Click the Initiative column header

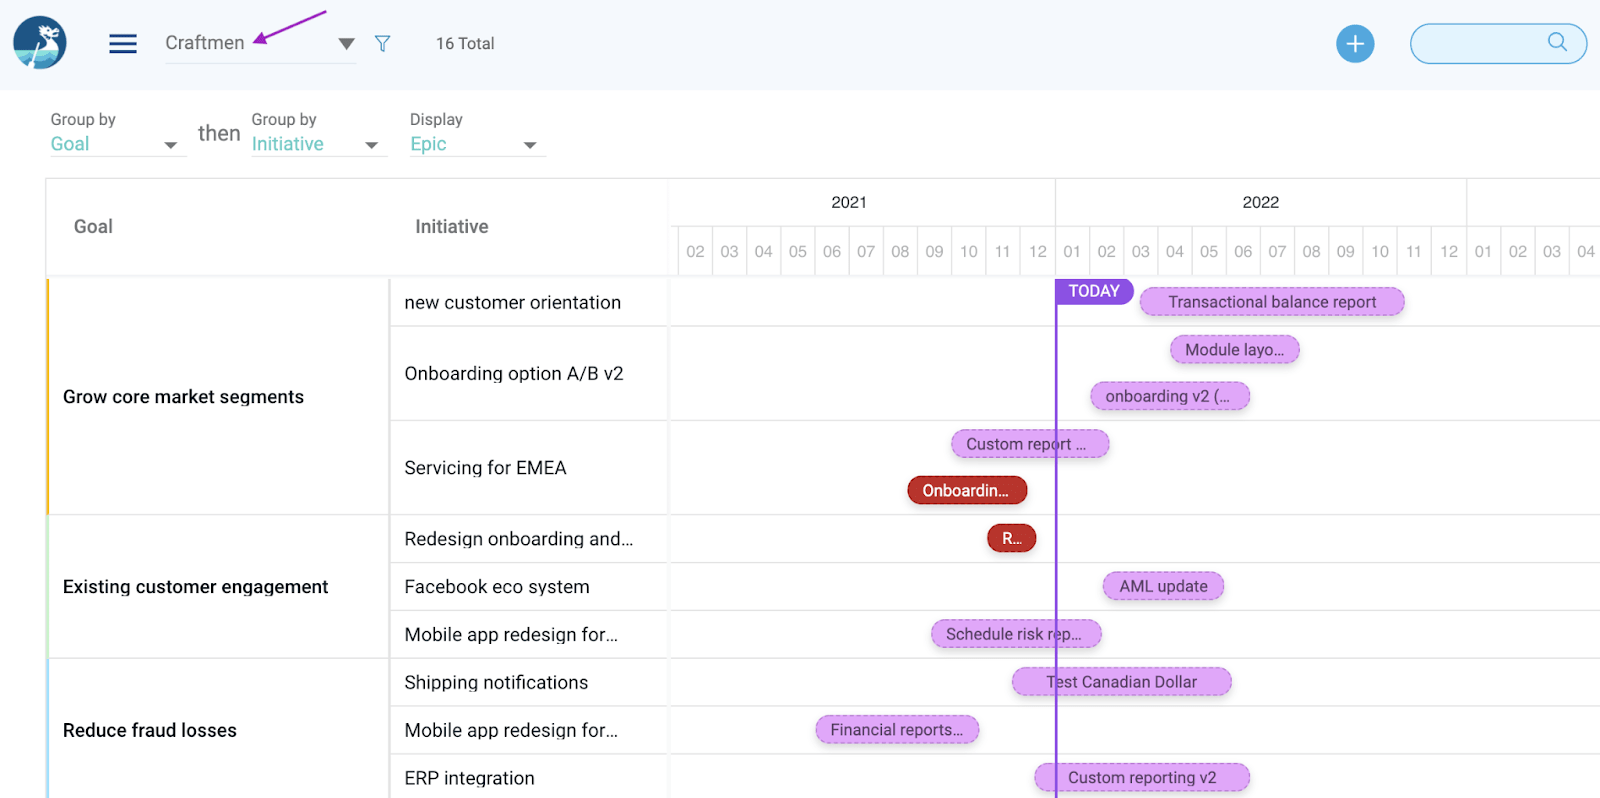[452, 227]
